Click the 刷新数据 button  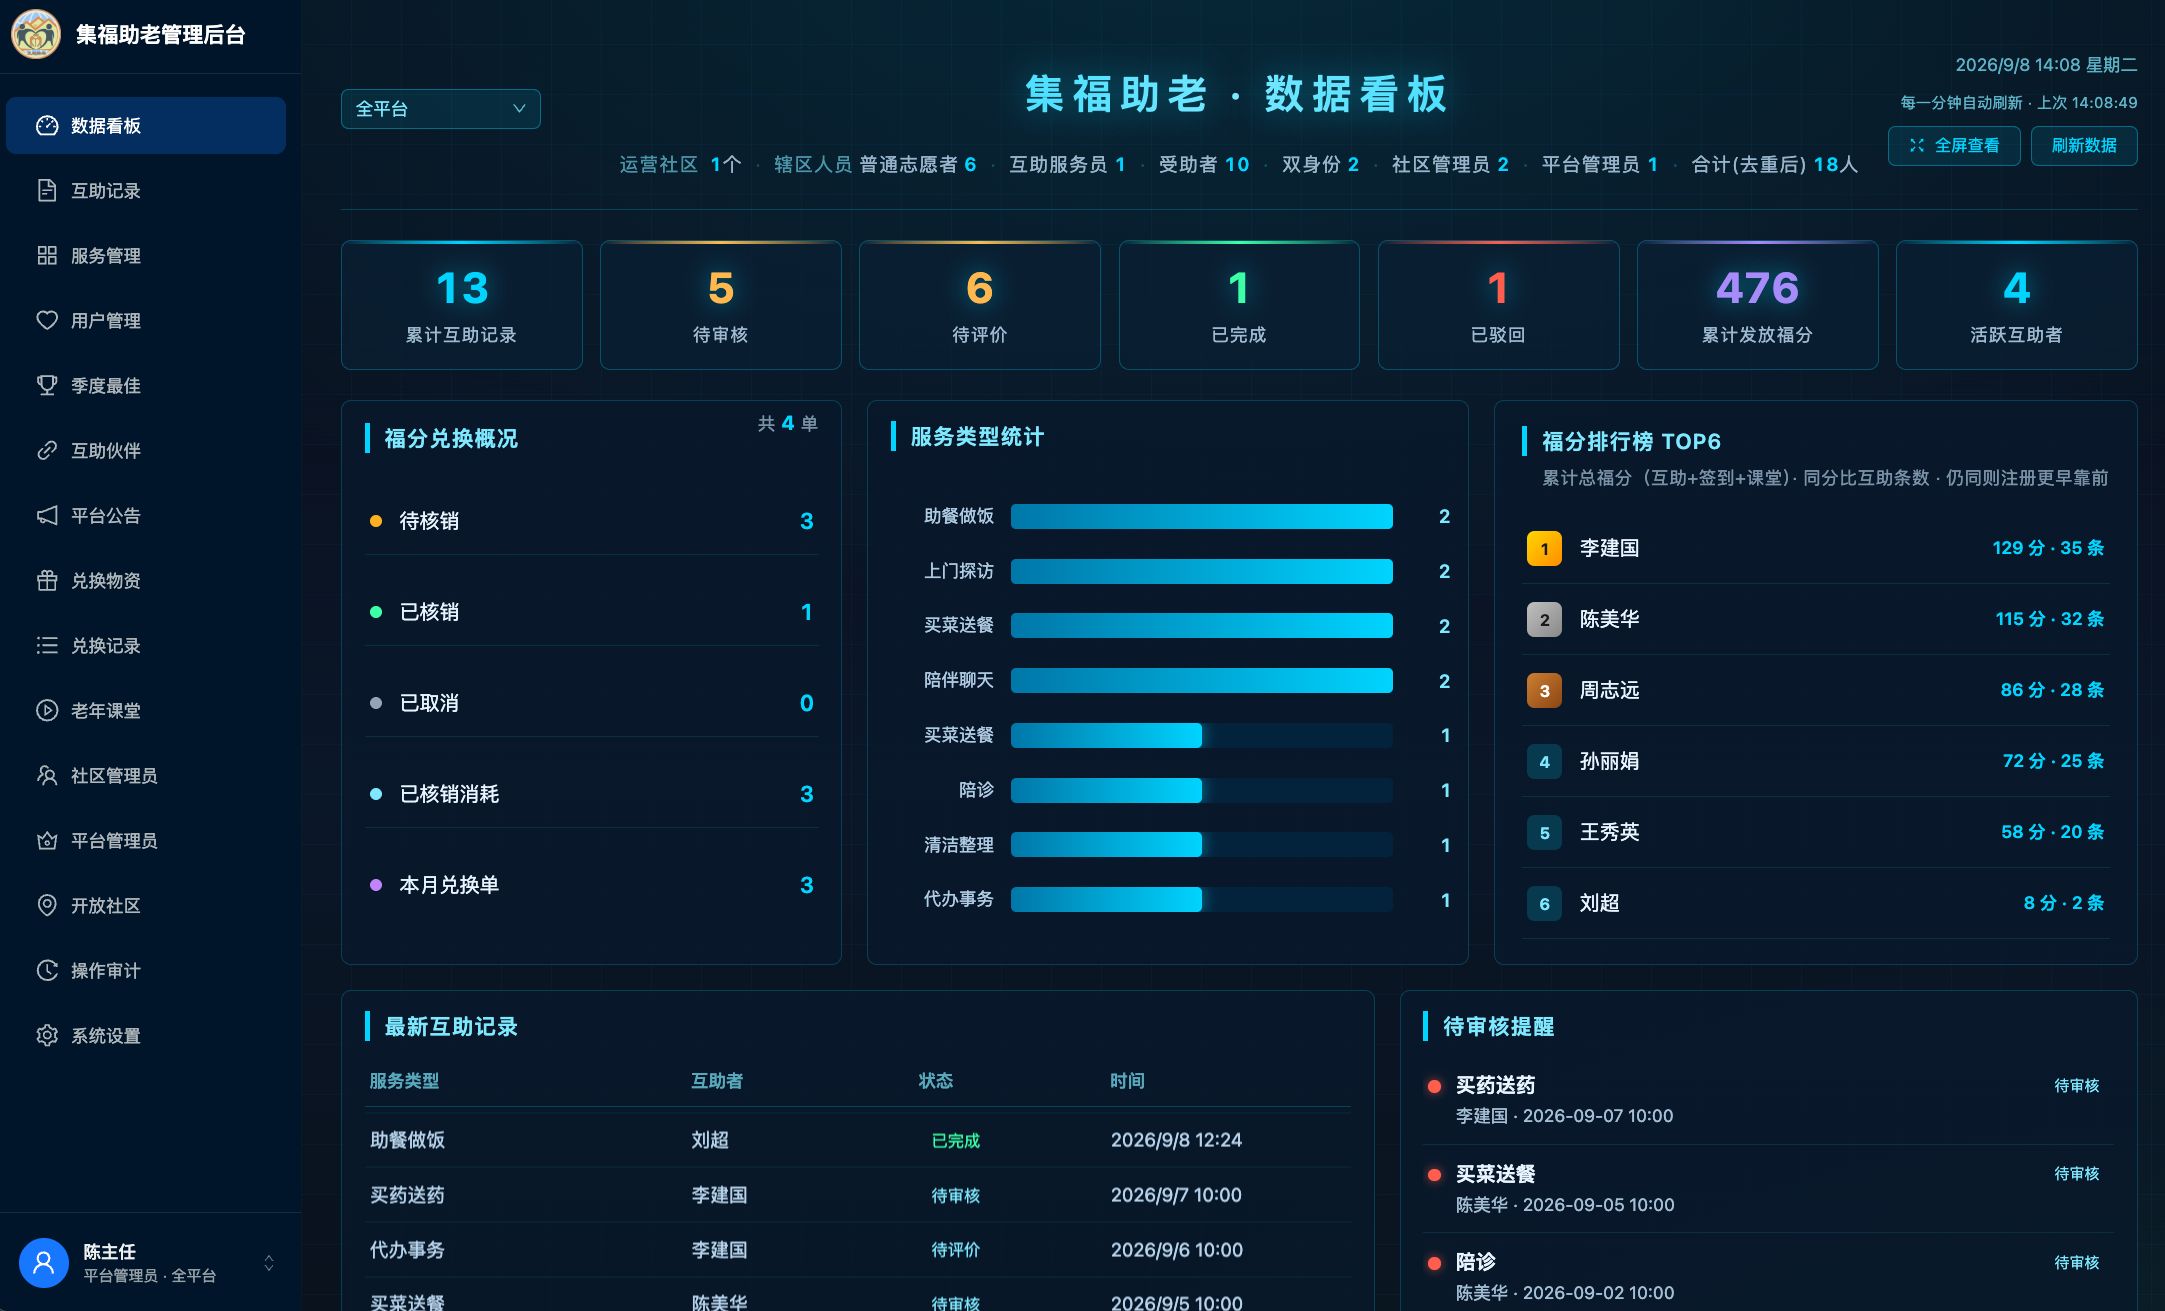(2084, 146)
